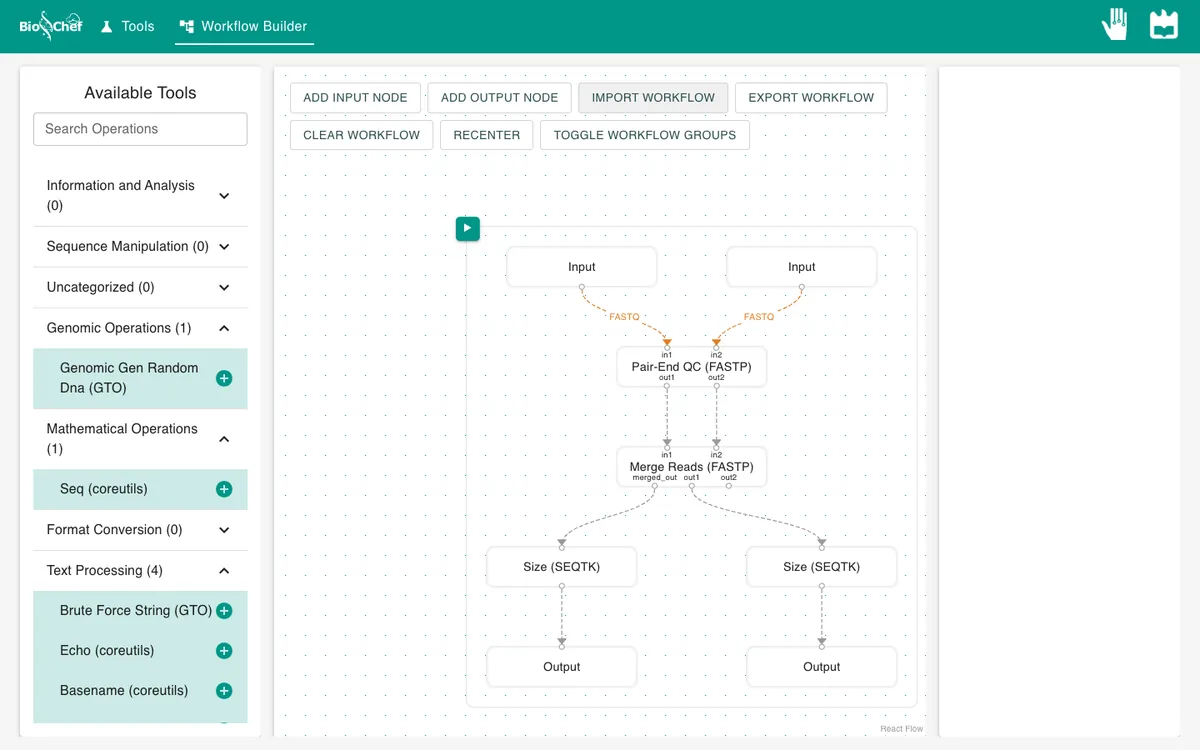Screen dimensions: 1200x750
Task: Expand the Information and Analysis category
Action: (140, 196)
